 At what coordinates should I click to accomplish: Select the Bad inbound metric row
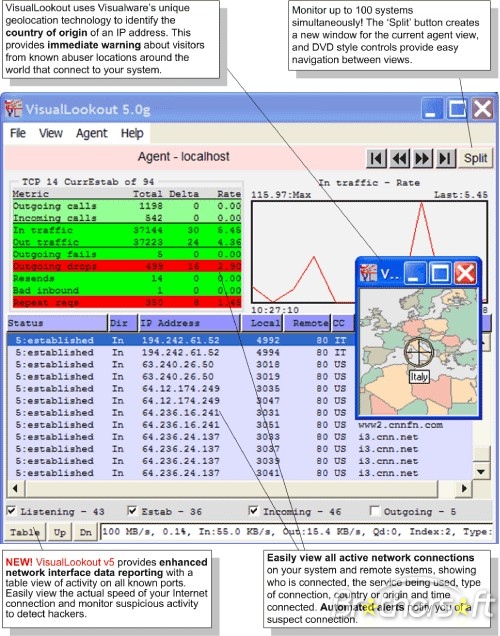coord(127,290)
